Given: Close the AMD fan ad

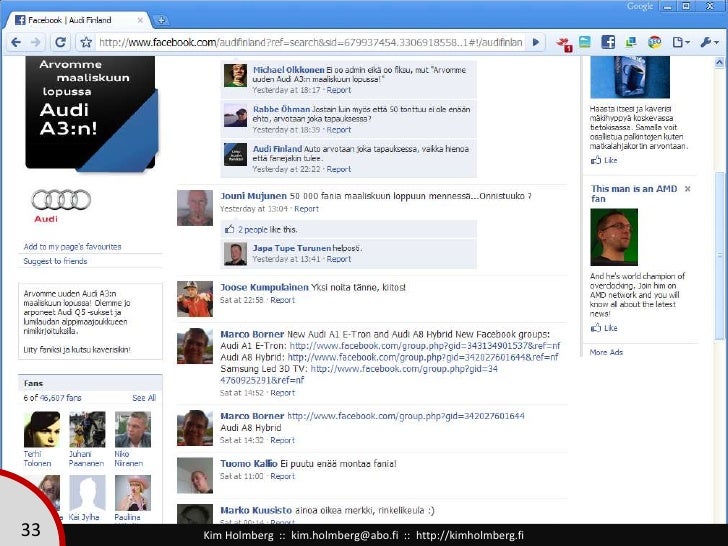Looking at the screenshot, I should click(688, 188).
